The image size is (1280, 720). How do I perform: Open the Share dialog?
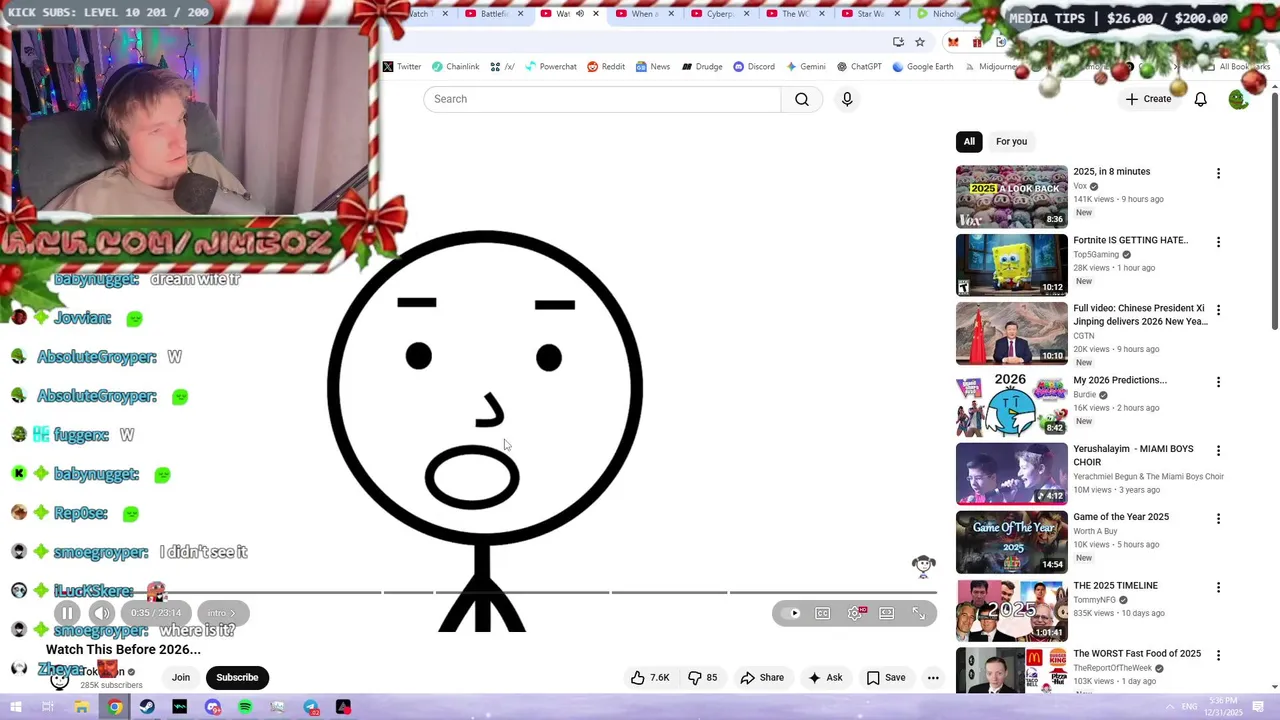click(762, 677)
